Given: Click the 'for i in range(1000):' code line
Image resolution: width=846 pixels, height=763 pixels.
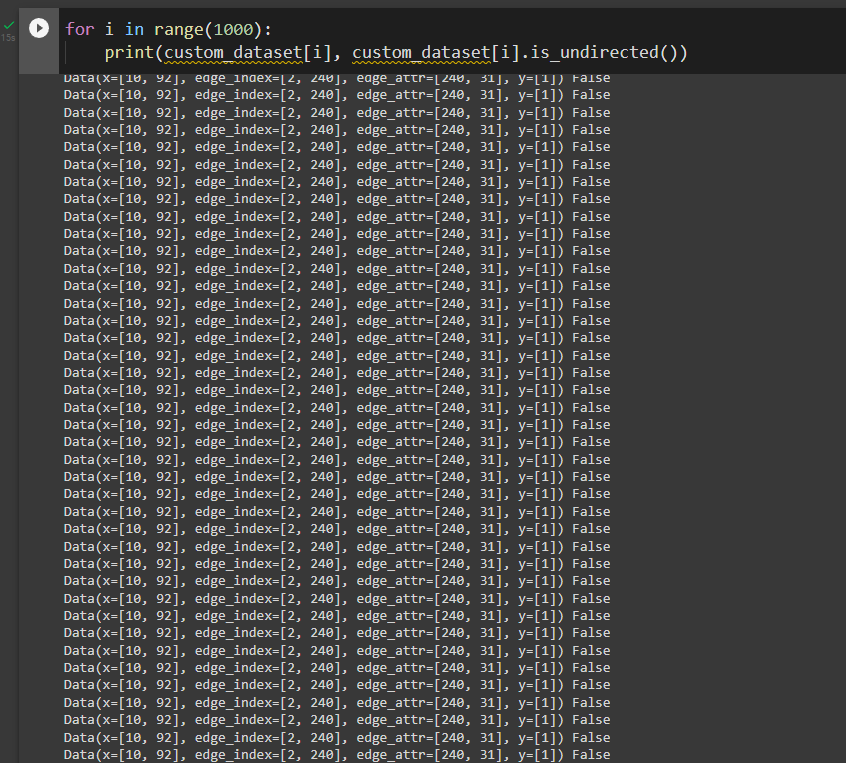Looking at the screenshot, I should coord(168,29).
